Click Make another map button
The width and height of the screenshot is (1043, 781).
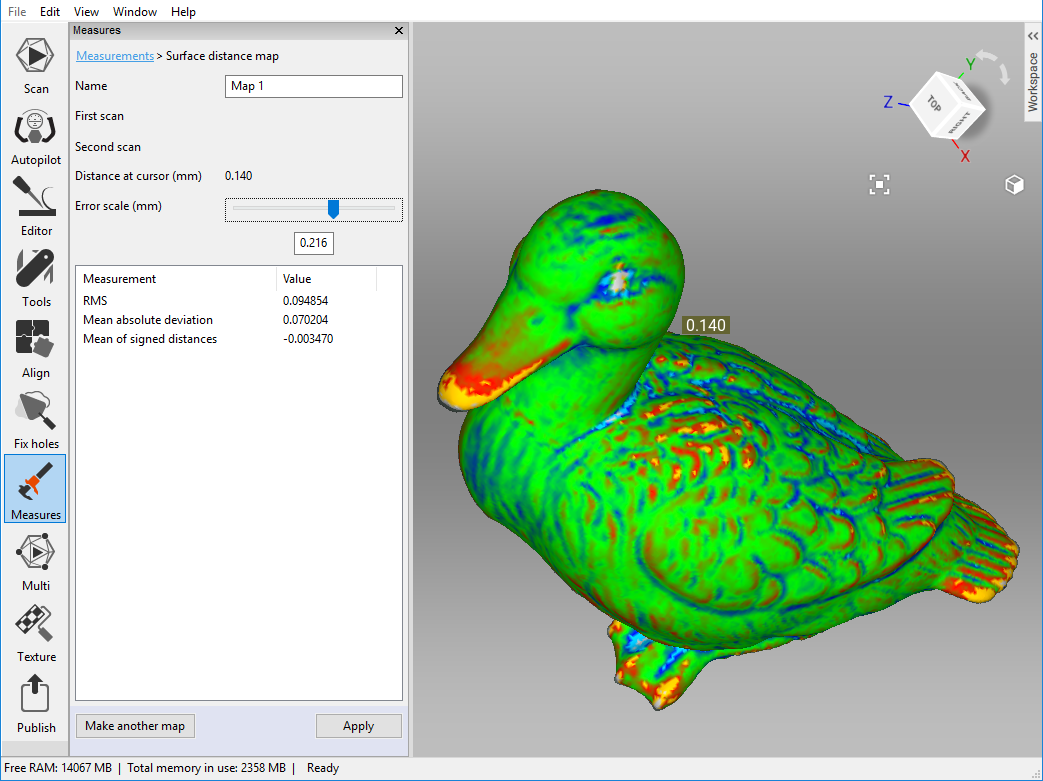(135, 726)
